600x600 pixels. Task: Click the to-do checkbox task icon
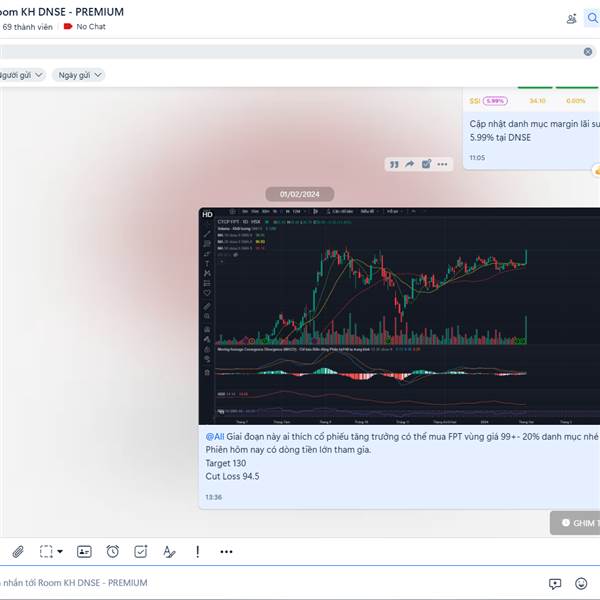tap(140, 551)
